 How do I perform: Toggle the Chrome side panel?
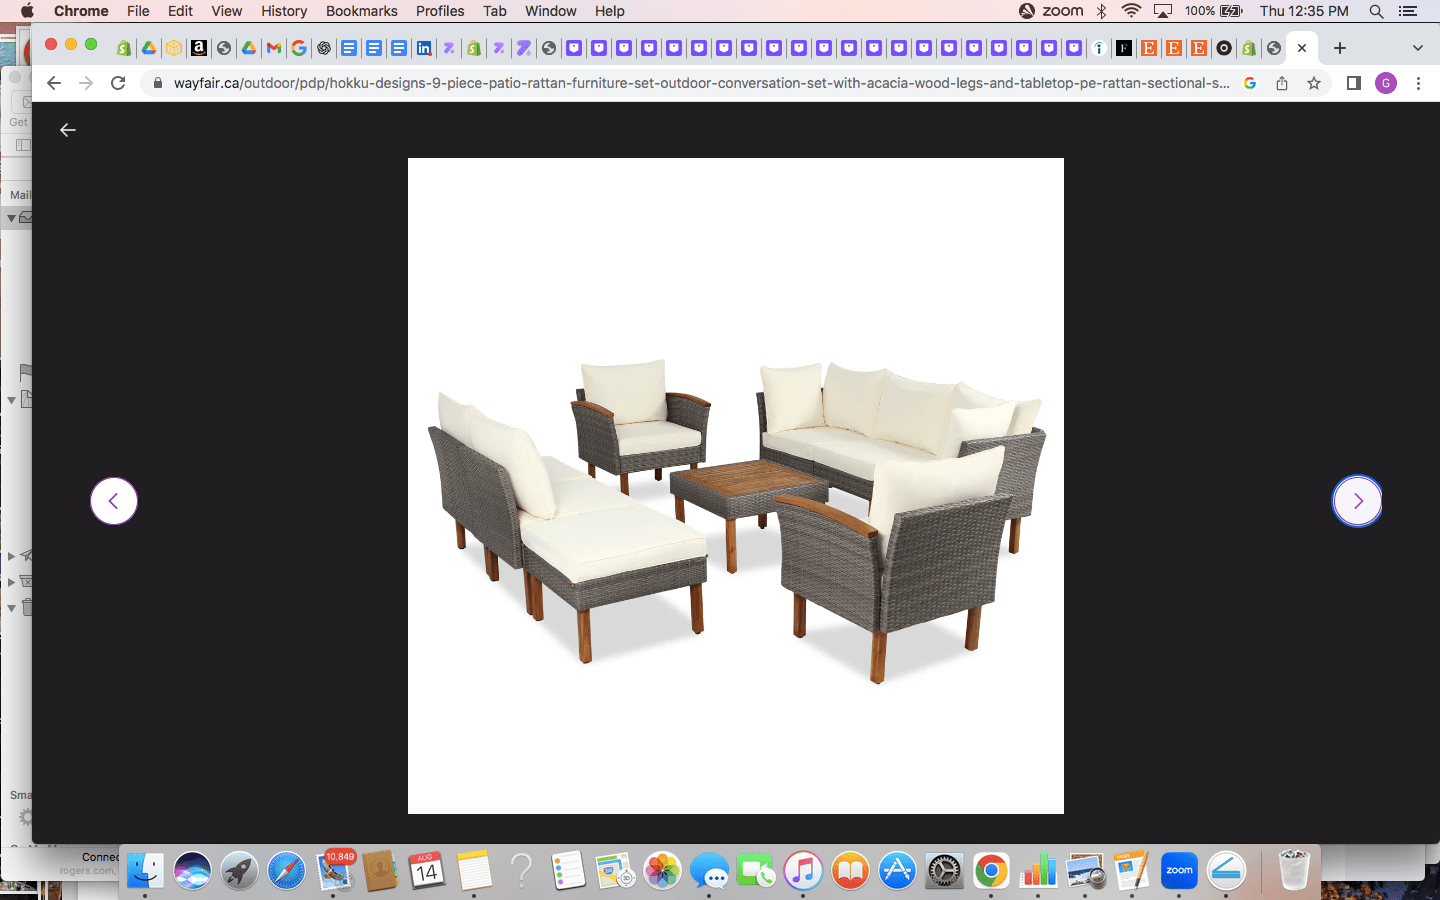pos(1353,83)
